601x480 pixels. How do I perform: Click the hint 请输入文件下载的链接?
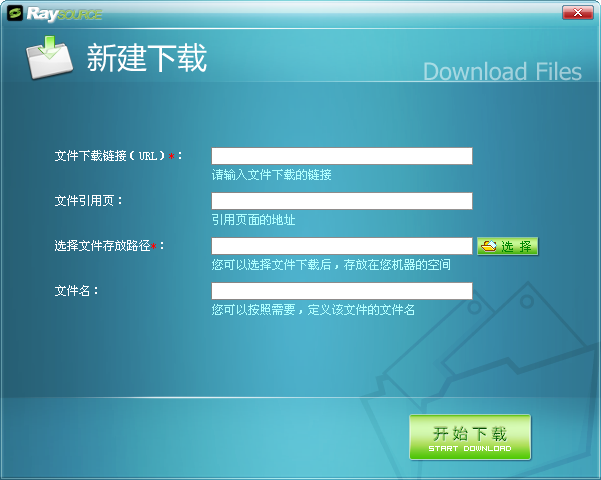[x=271, y=175]
